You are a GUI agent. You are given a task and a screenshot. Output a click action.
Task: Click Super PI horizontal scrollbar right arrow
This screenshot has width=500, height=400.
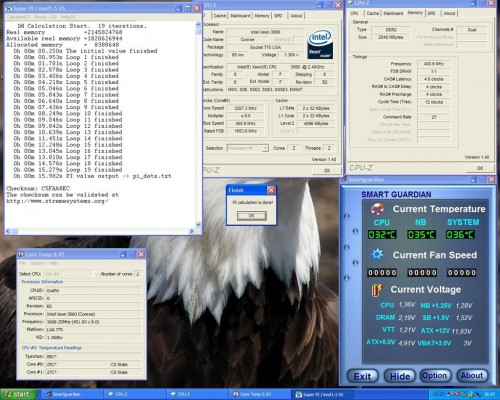pos(192,231)
